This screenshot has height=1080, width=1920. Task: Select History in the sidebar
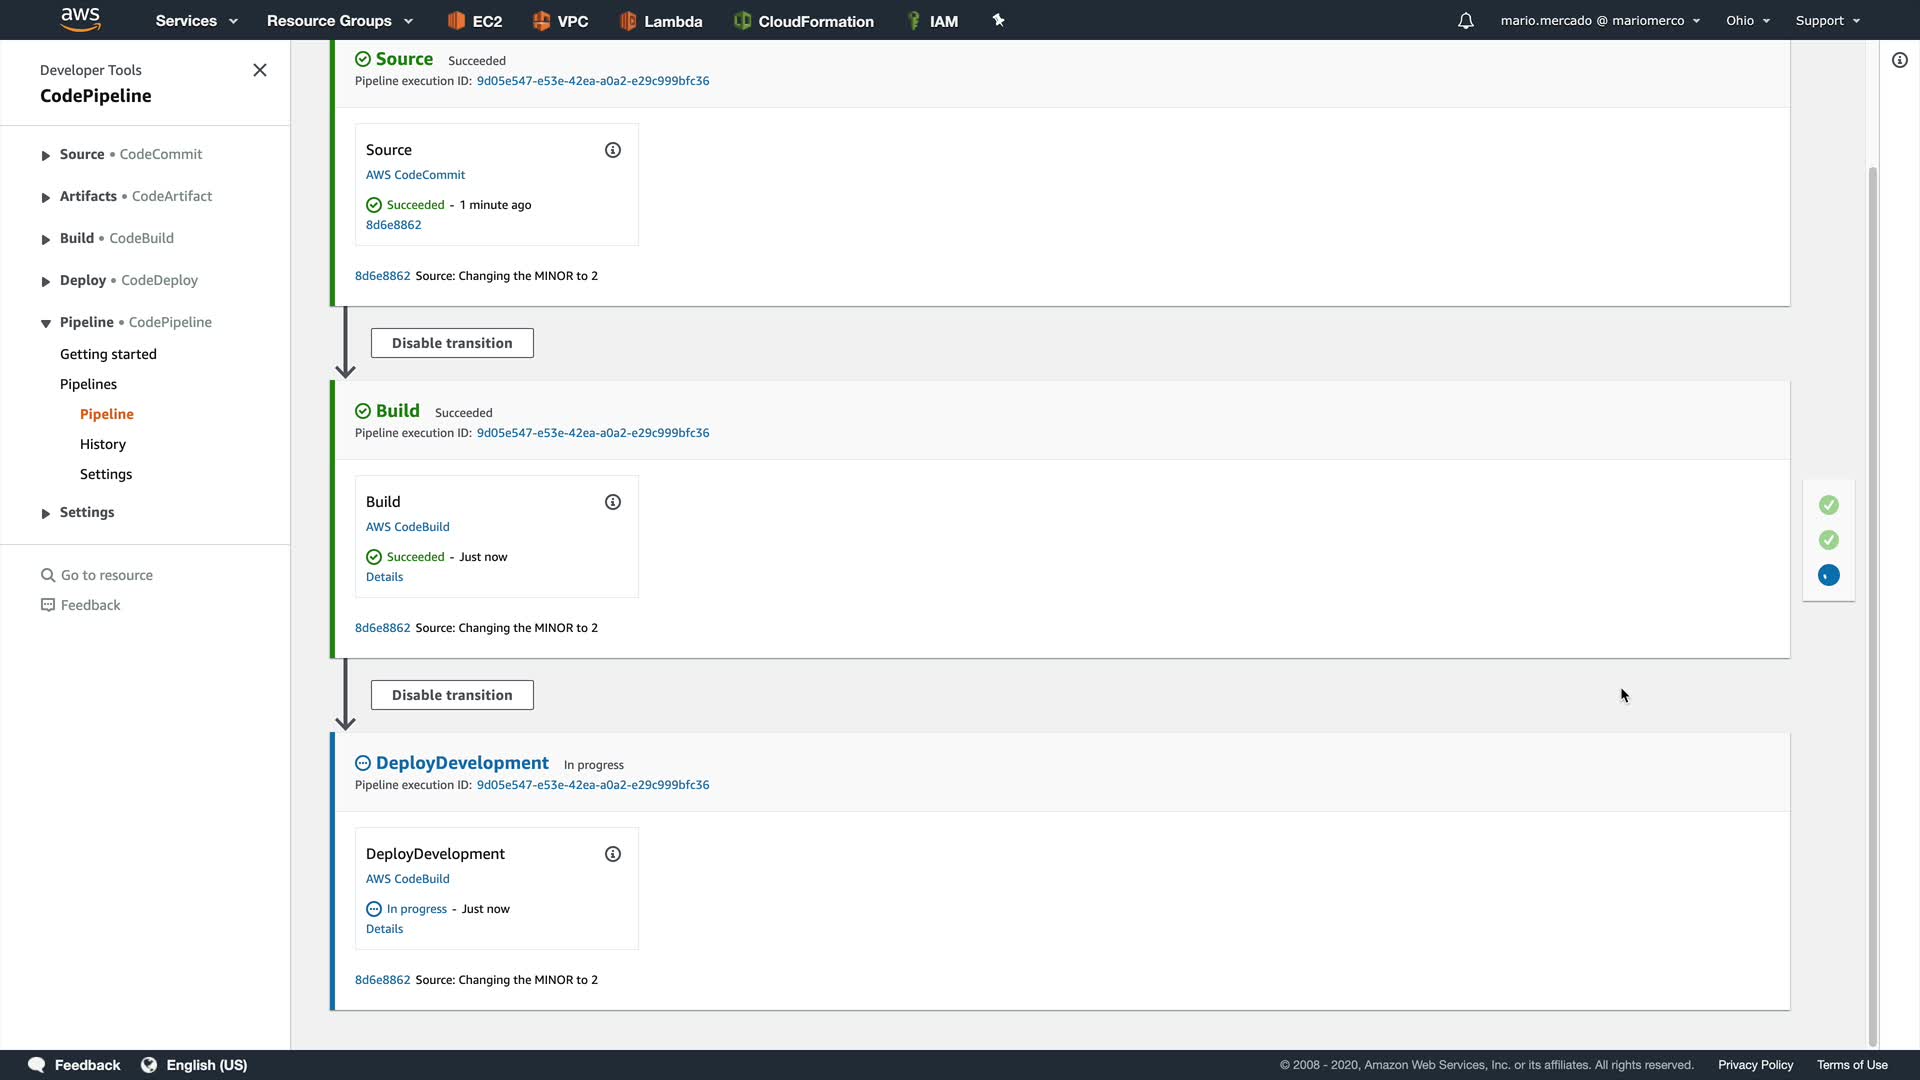pyautogui.click(x=103, y=444)
